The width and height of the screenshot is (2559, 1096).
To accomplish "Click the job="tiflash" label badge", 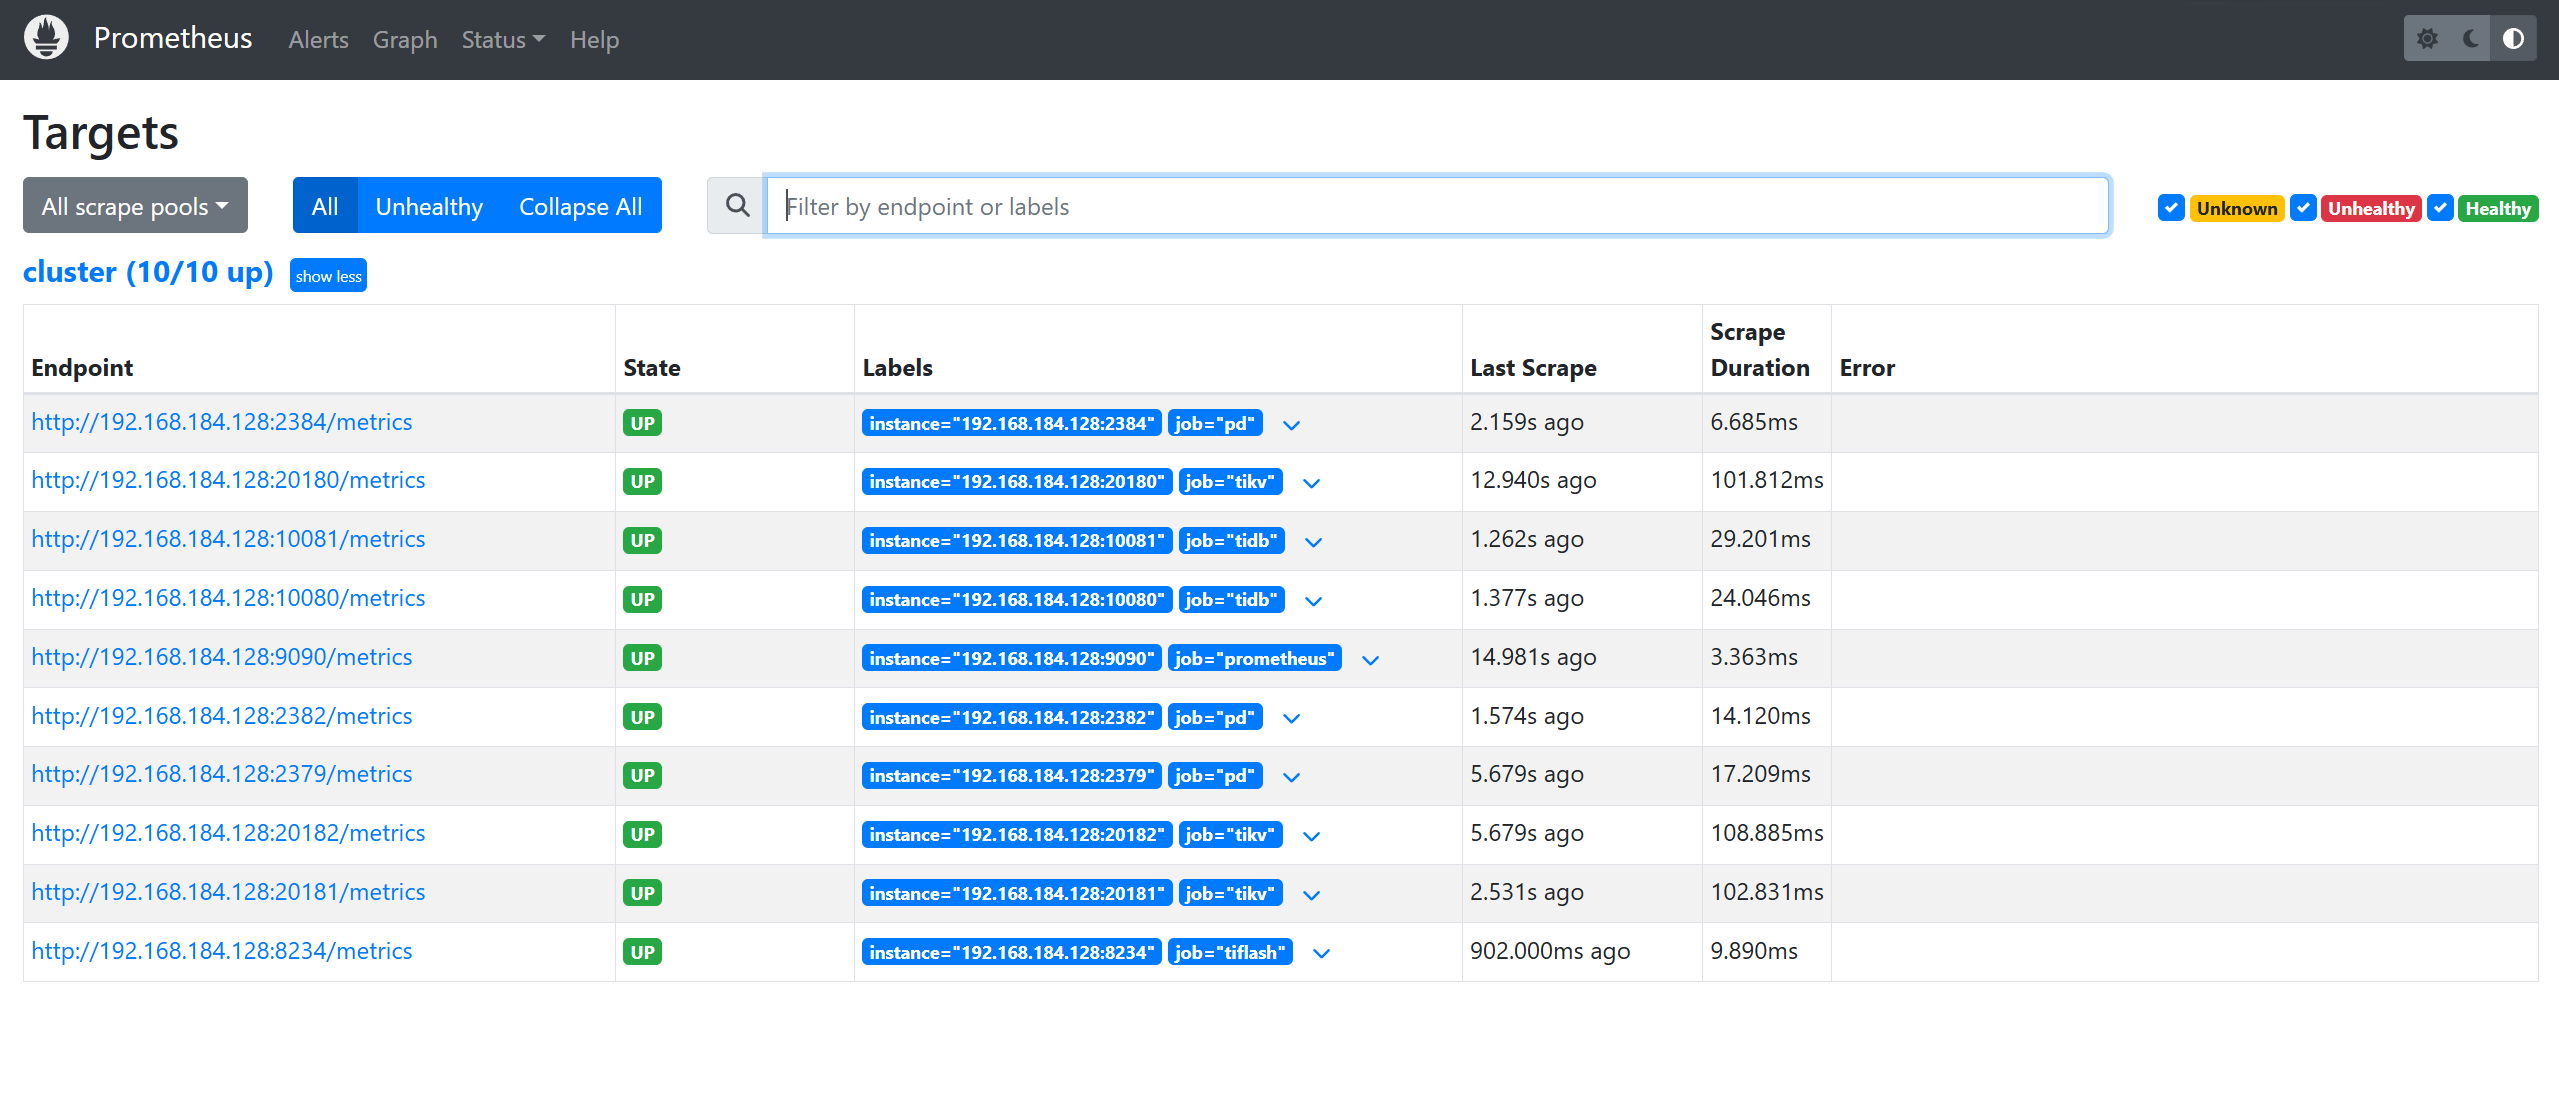I will [1230, 952].
